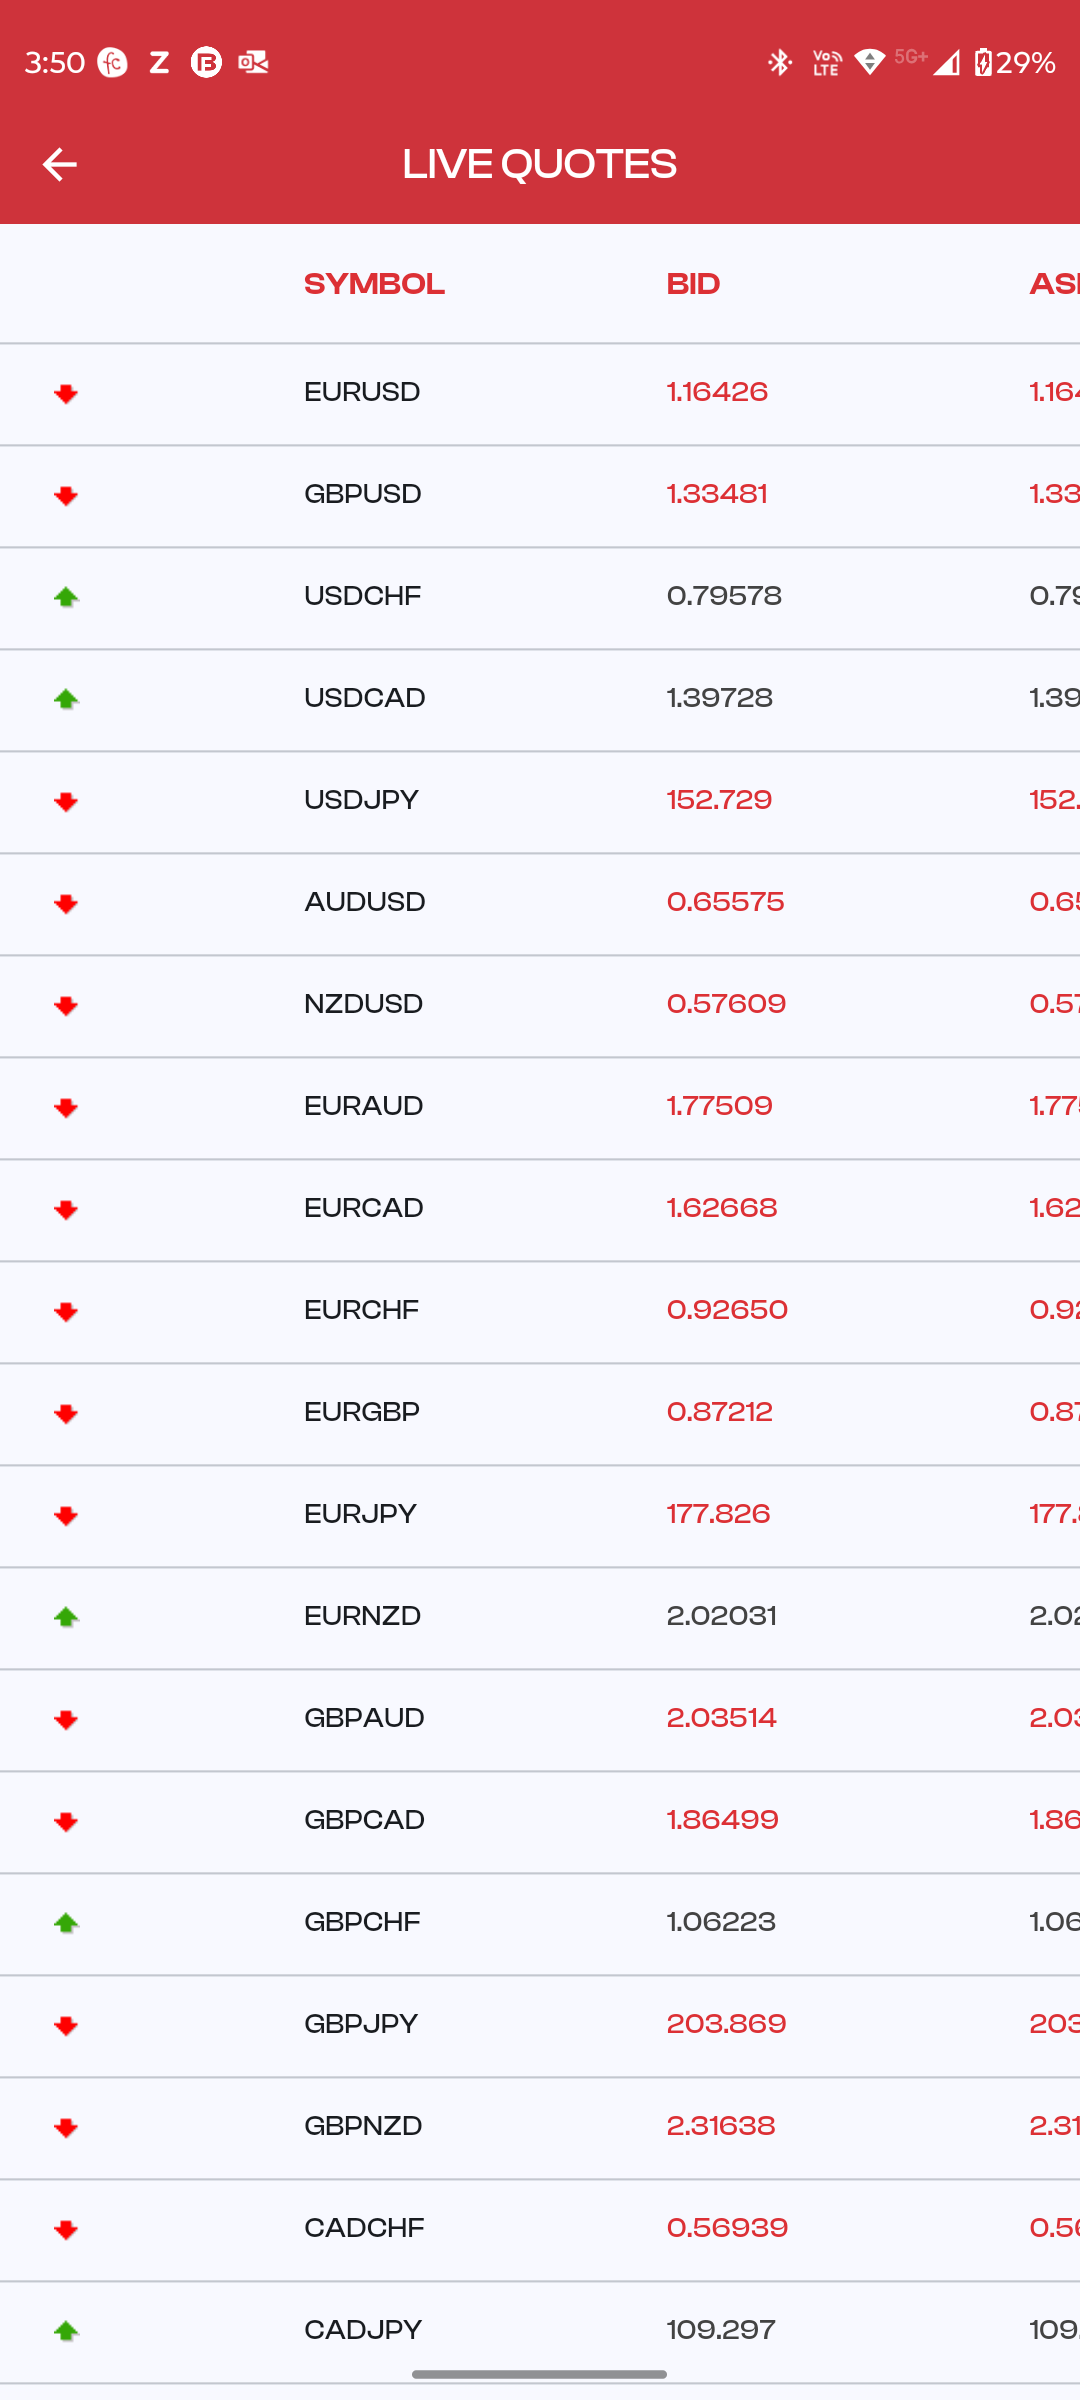Select the AUDUSD symbol
1080x2400 pixels.
coord(364,902)
